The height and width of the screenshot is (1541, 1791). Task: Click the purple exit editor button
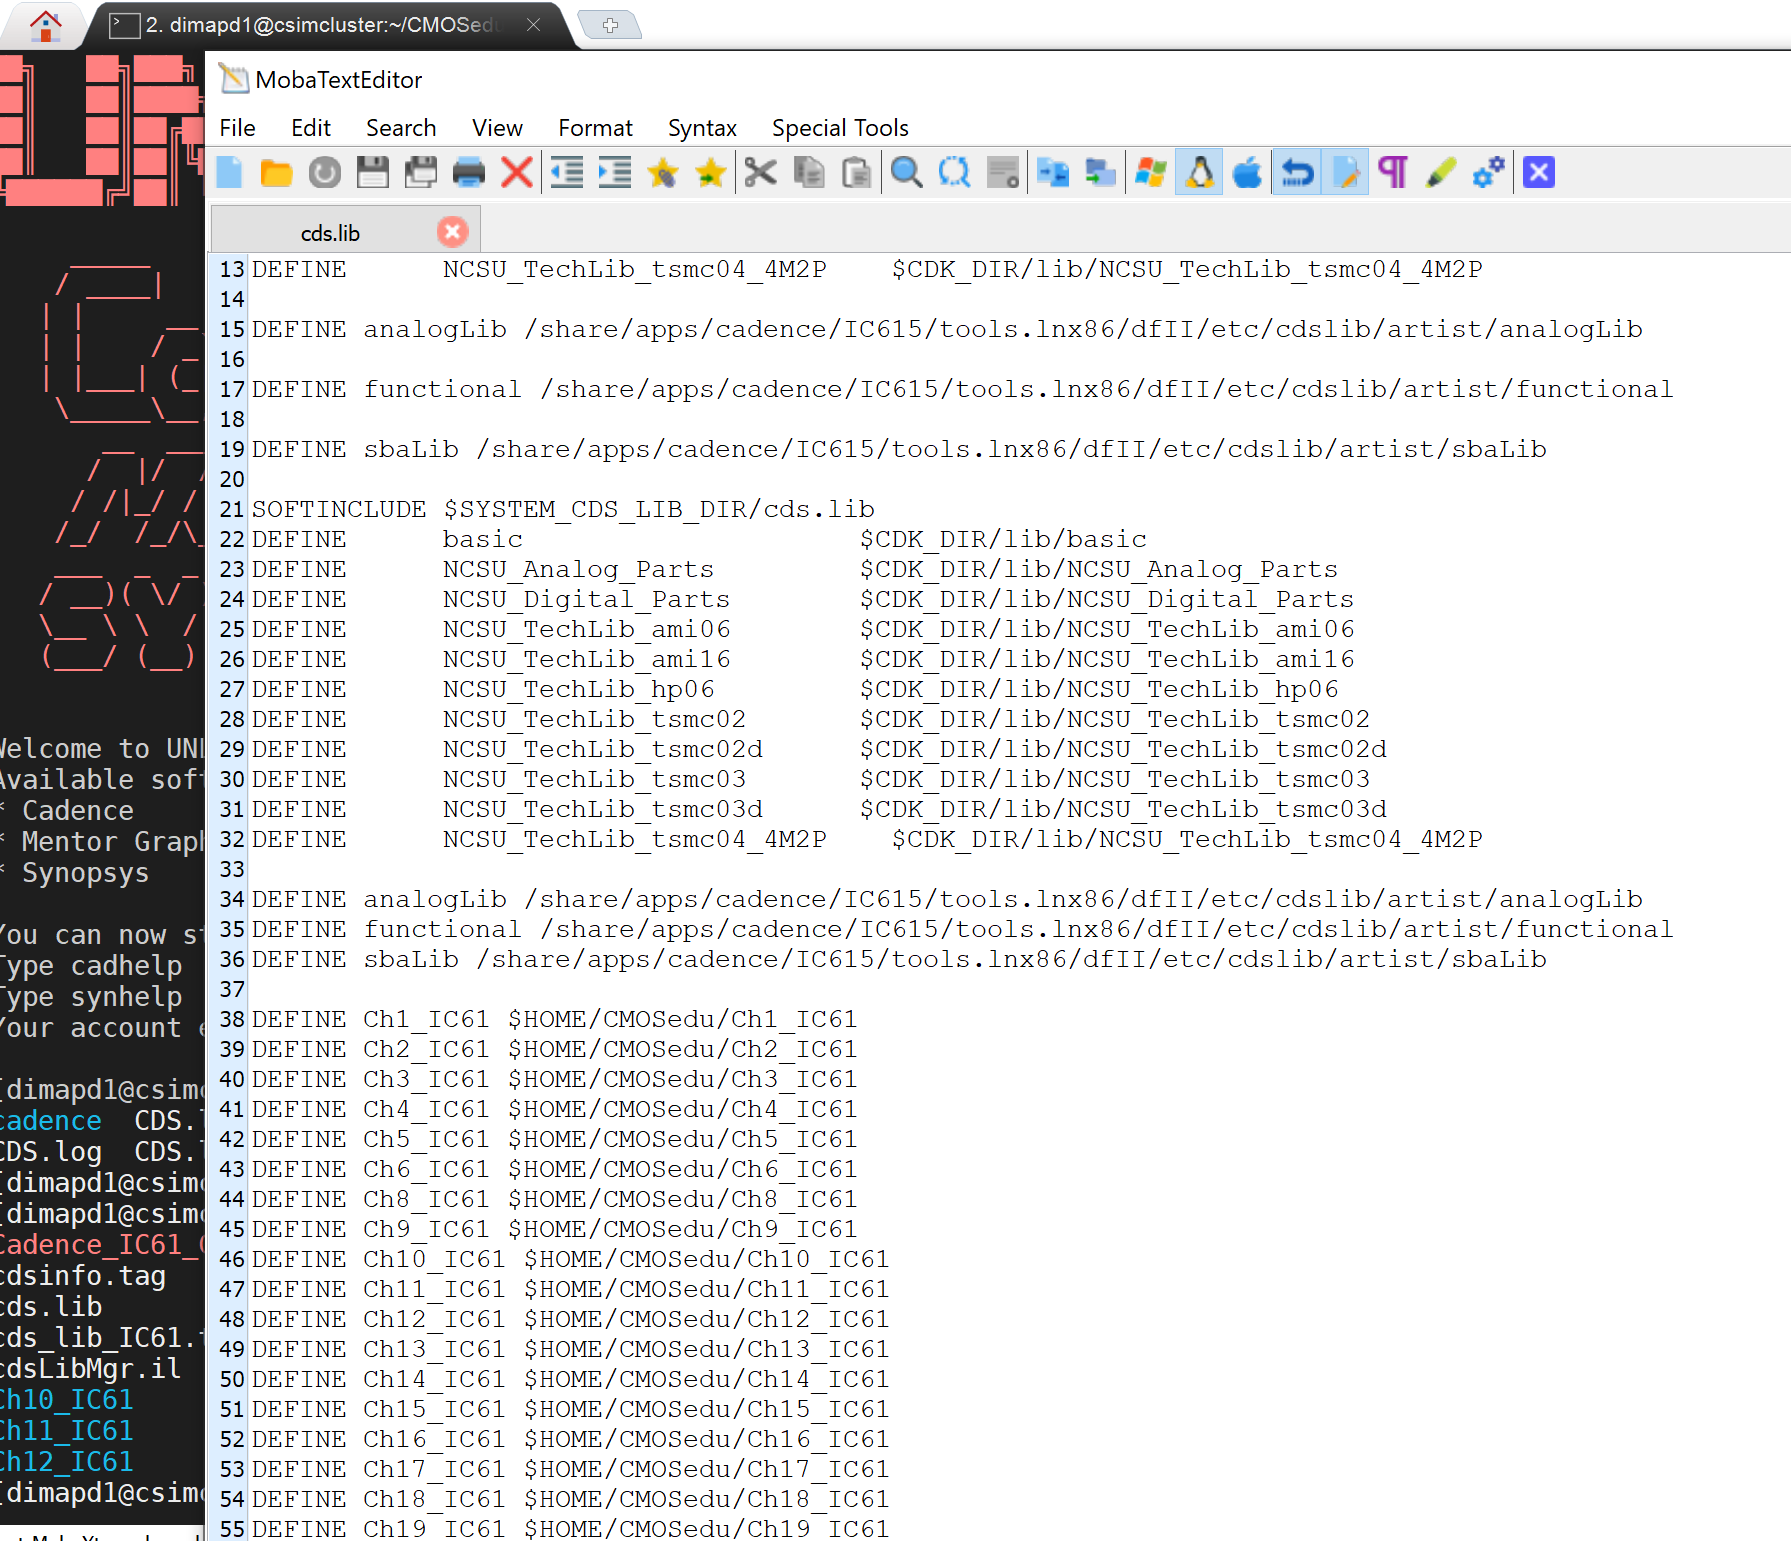pyautogui.click(x=1538, y=173)
